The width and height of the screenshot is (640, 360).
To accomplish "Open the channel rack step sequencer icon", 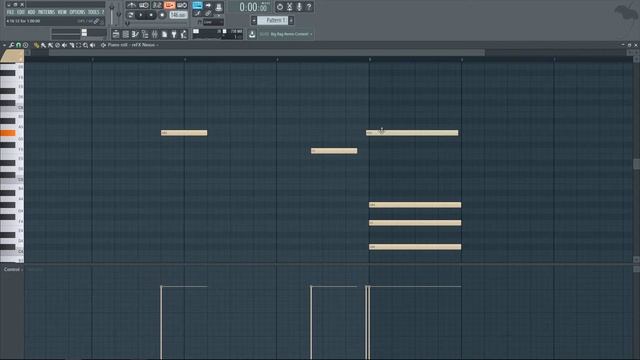I will pos(126,34).
